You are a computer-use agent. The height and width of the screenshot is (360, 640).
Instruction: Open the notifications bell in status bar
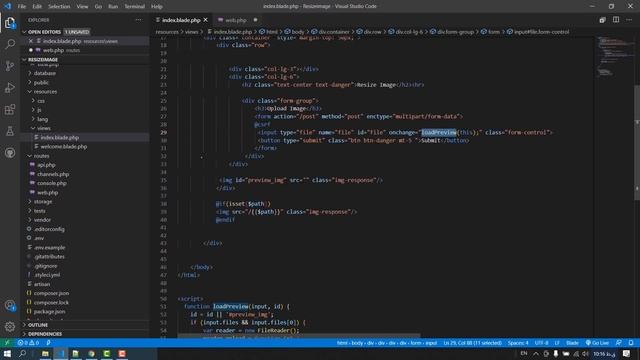631,343
